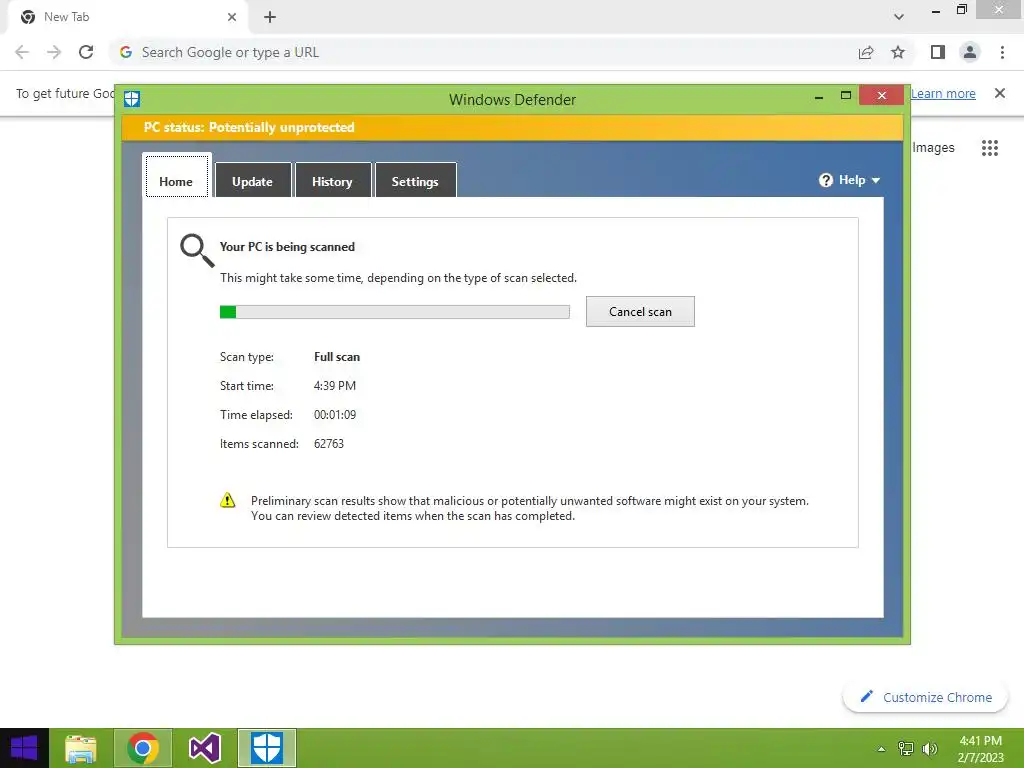Screen dimensions: 1024x768
Task: Click the Chrome forward arrow
Action: pos(54,52)
